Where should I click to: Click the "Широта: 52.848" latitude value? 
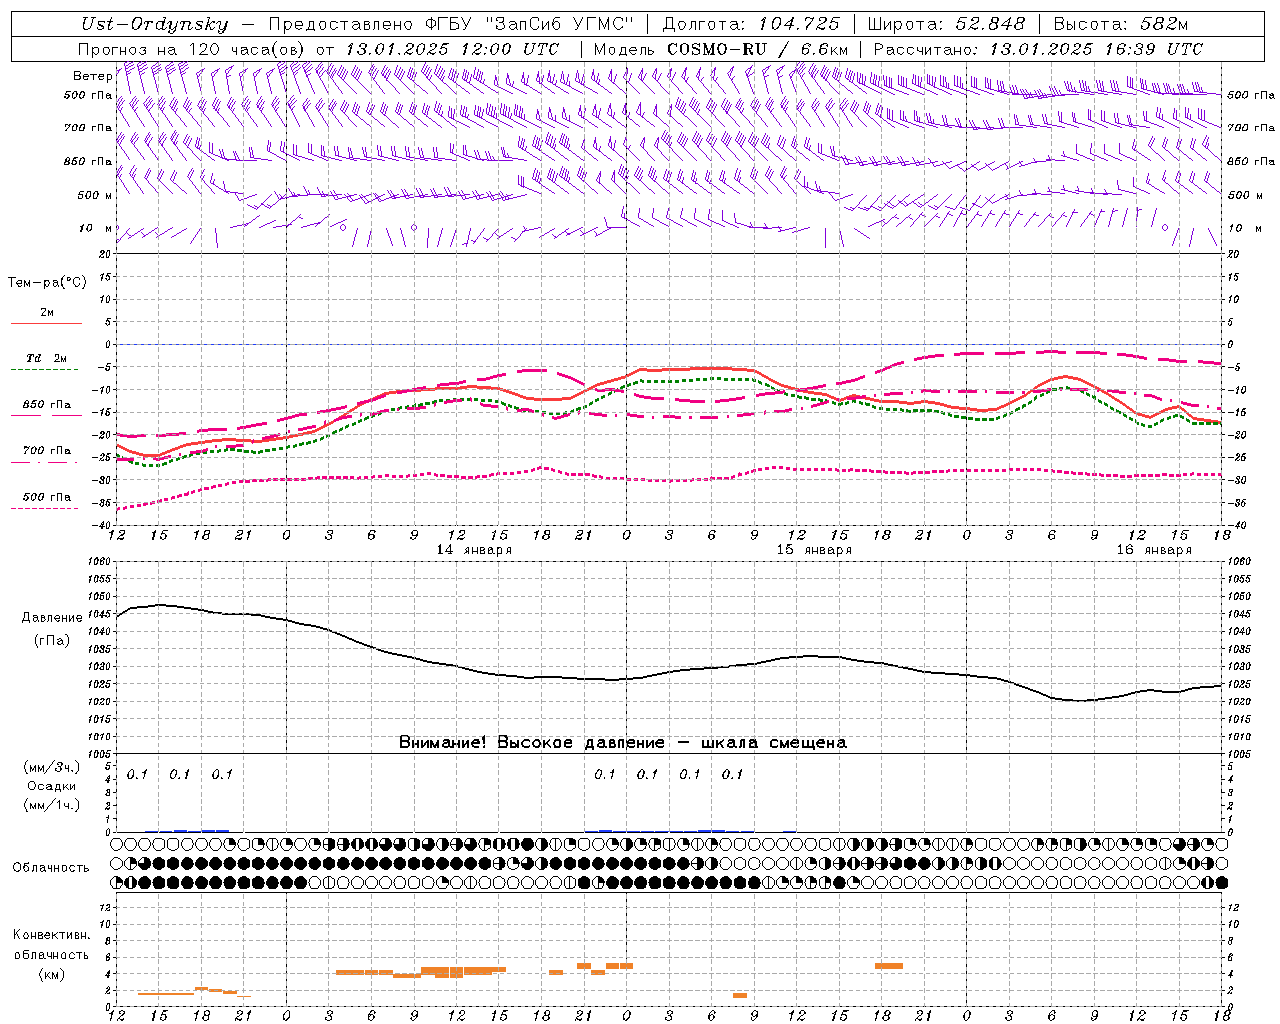(946, 25)
